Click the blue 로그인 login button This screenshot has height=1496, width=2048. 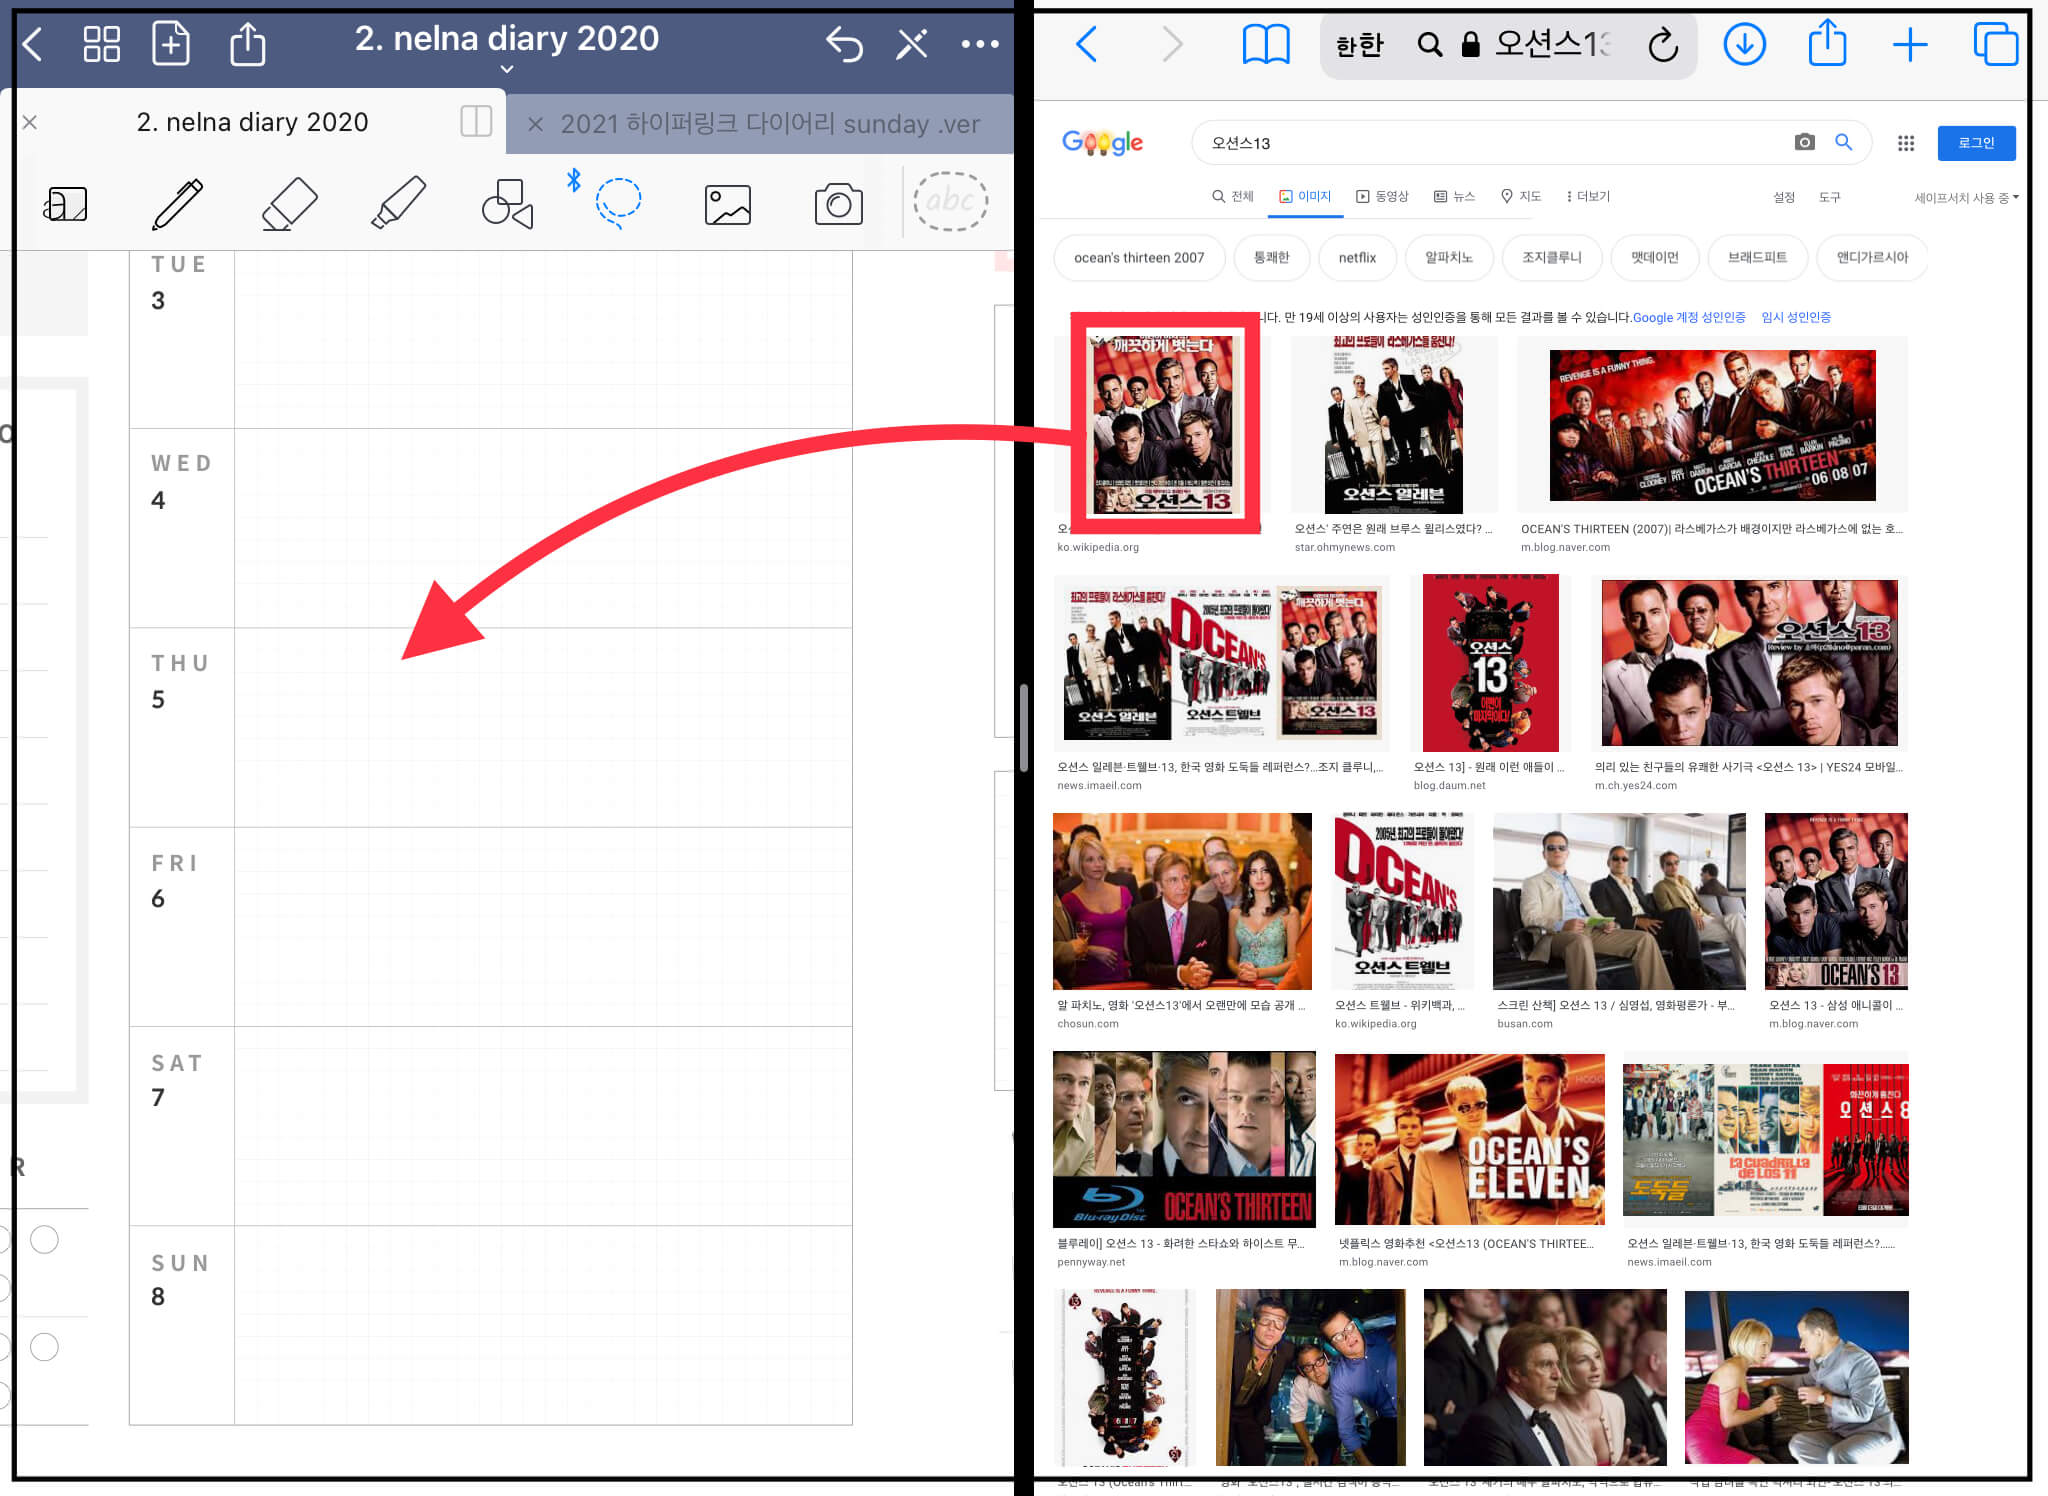tap(1975, 143)
